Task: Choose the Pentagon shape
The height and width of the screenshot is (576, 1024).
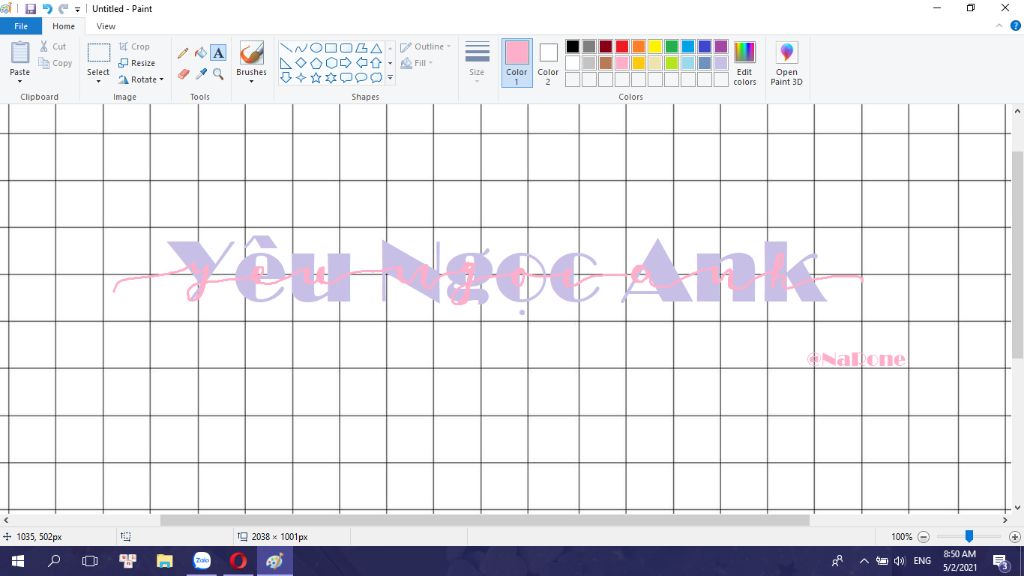Action: pos(315,63)
